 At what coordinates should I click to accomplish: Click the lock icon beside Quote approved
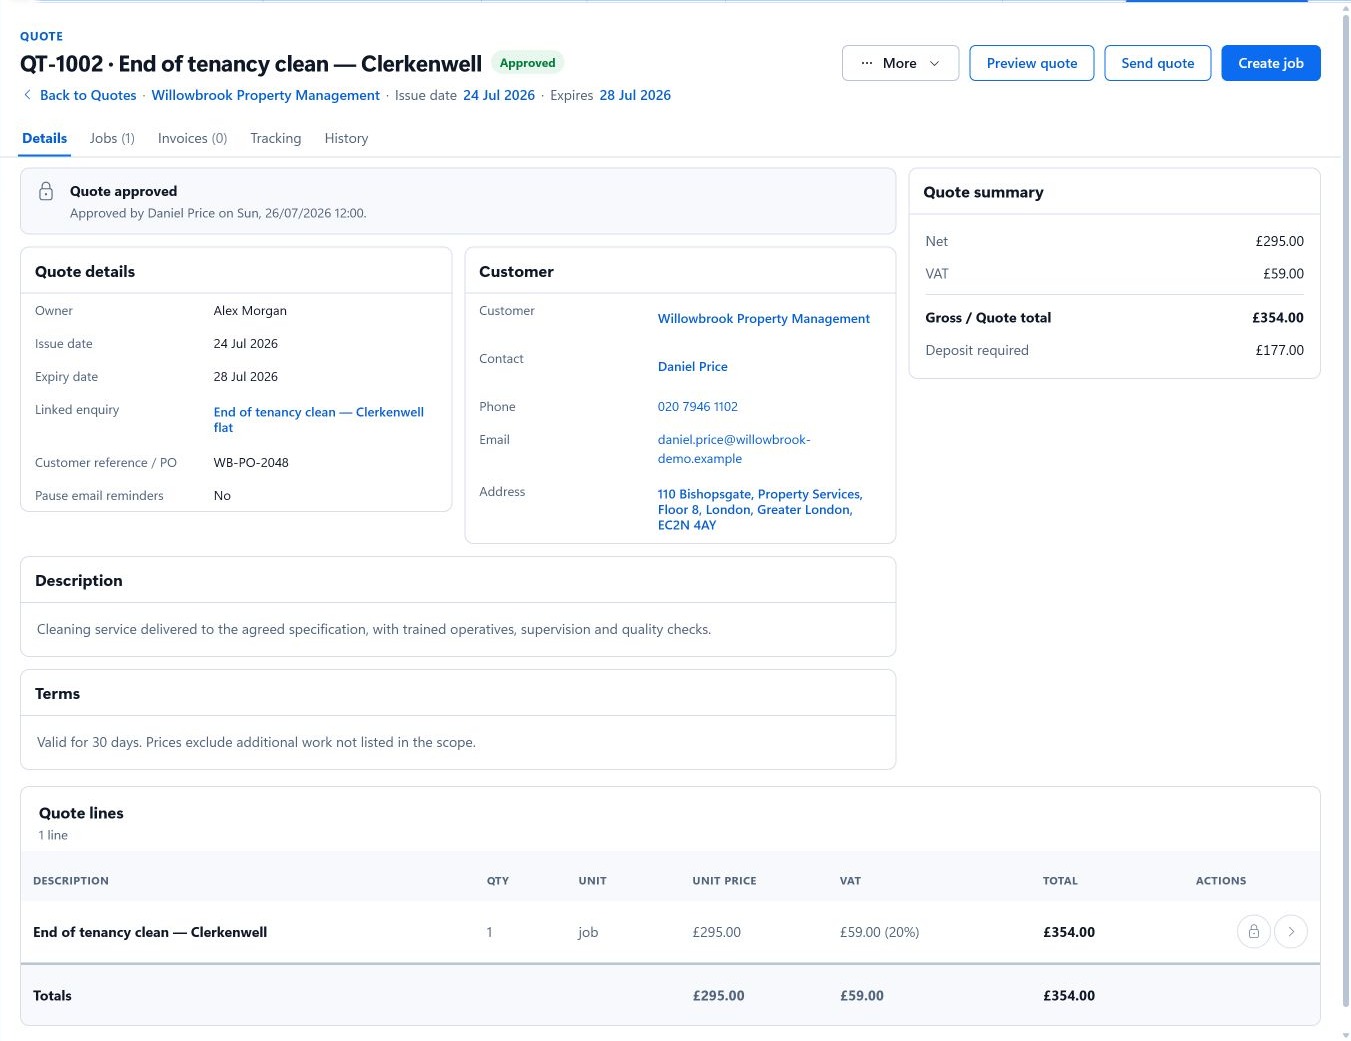[46, 191]
